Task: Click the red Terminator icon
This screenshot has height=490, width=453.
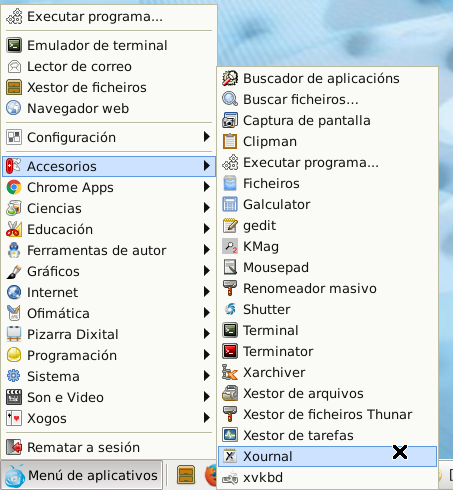Action: (x=230, y=351)
